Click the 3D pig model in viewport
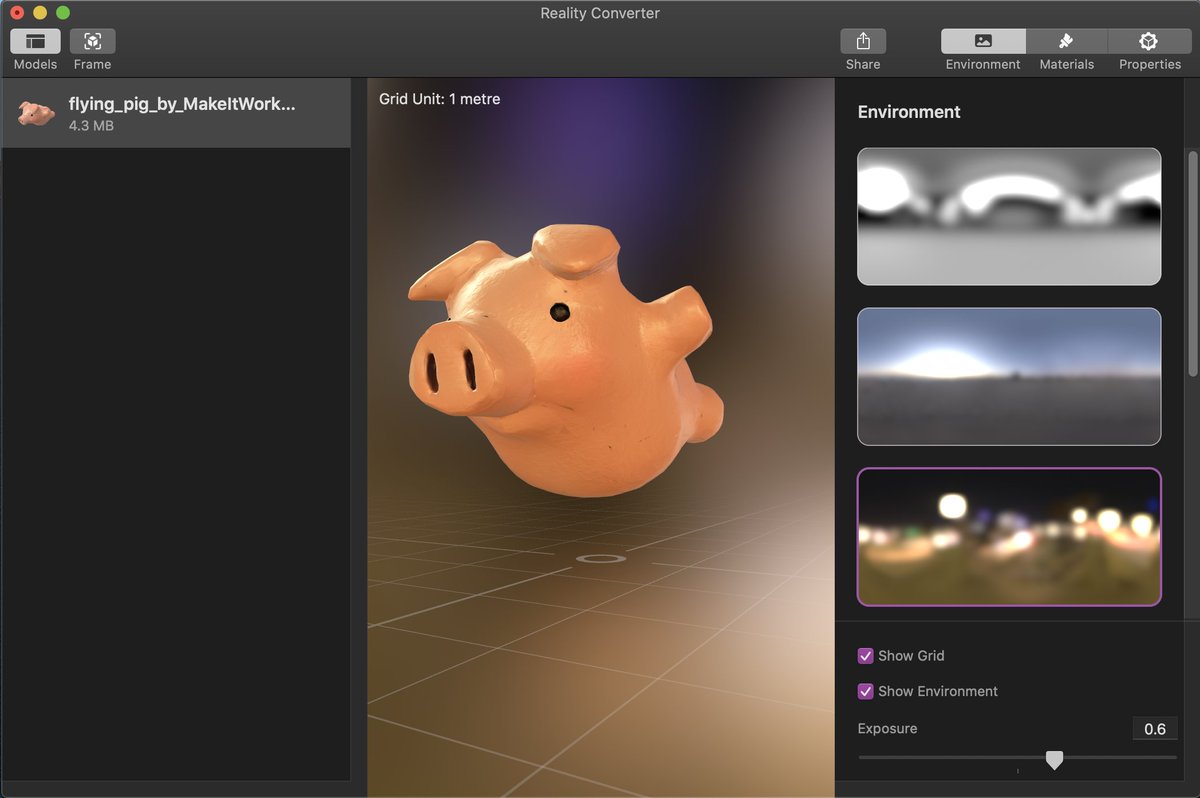 pos(565,360)
